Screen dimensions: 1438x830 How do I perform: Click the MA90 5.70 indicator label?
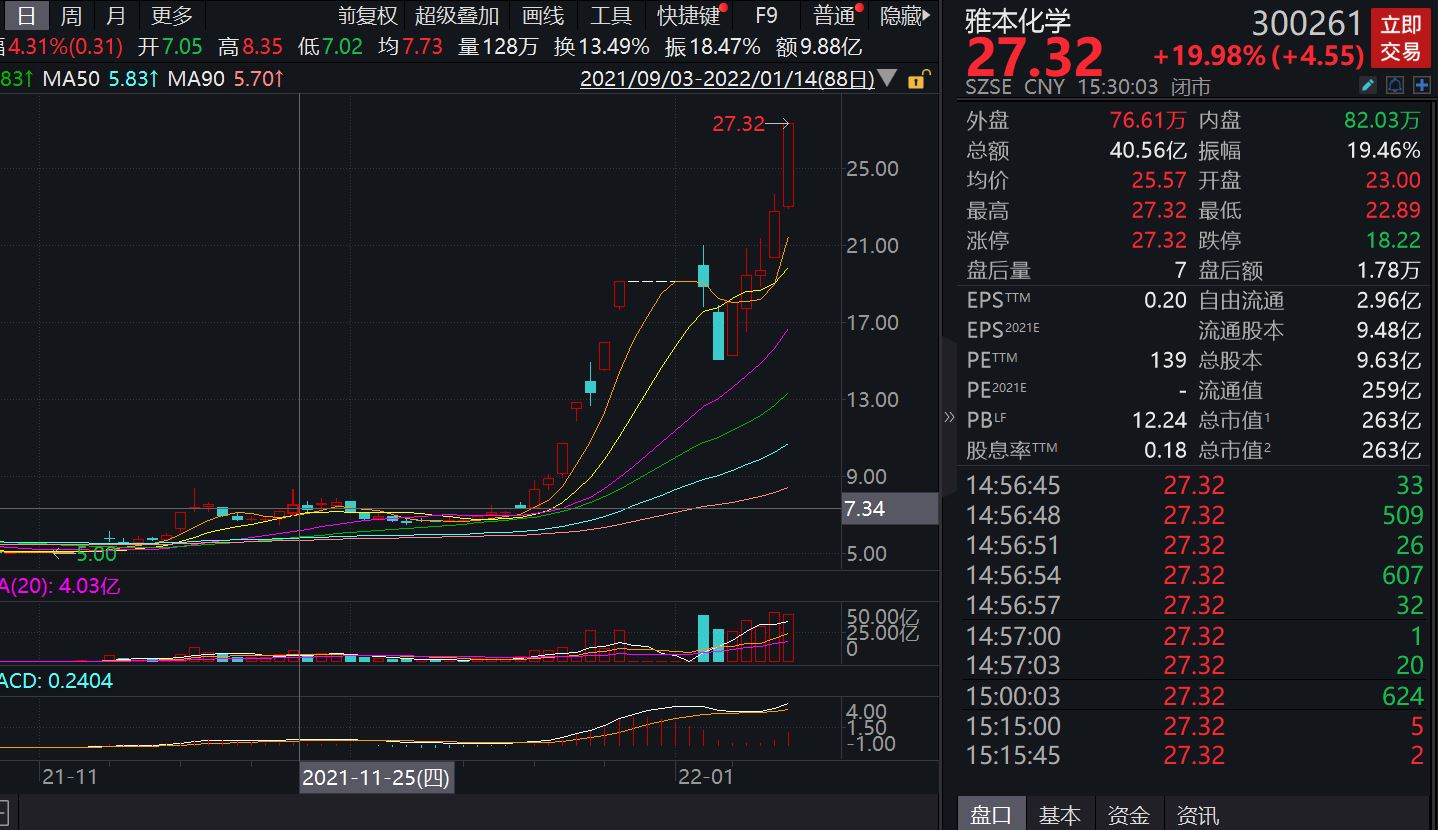pos(224,79)
